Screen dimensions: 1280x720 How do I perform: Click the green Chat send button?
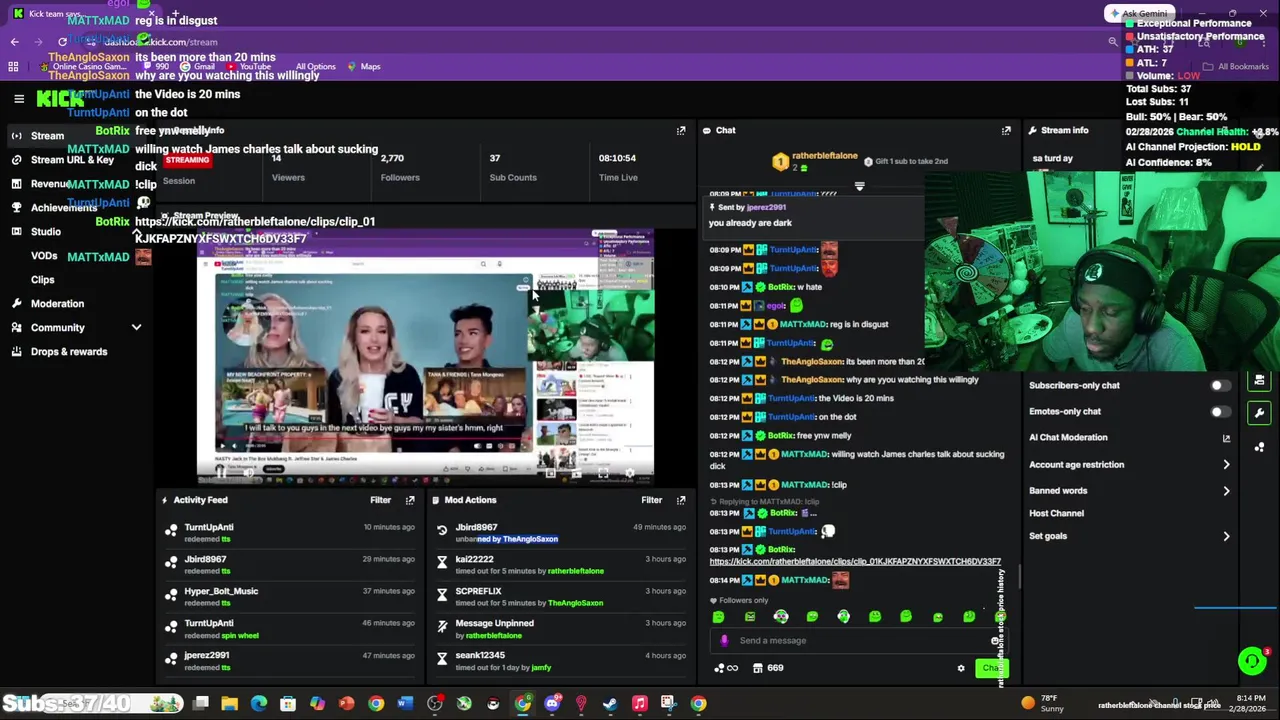tap(990, 668)
